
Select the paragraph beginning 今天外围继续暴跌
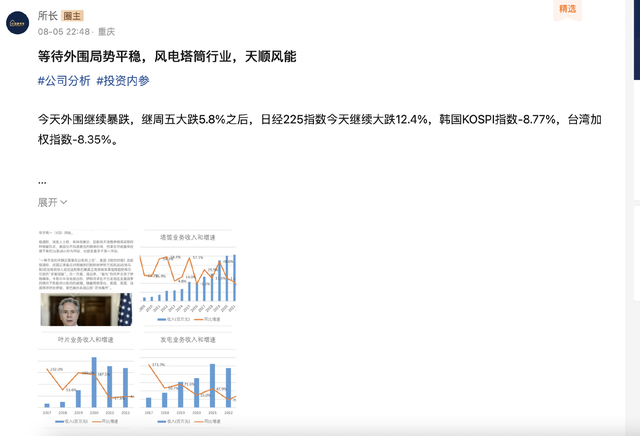coord(320,129)
